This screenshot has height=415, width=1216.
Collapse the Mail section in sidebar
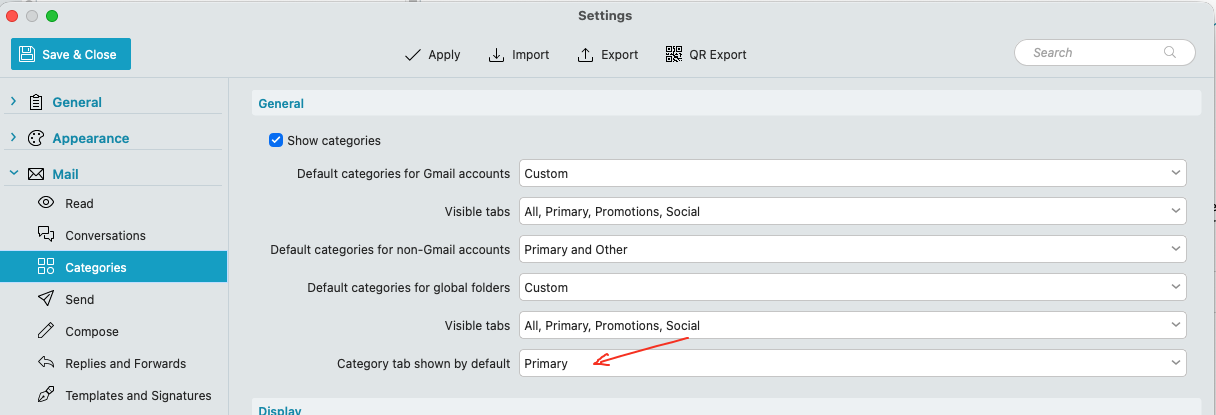(x=13, y=174)
